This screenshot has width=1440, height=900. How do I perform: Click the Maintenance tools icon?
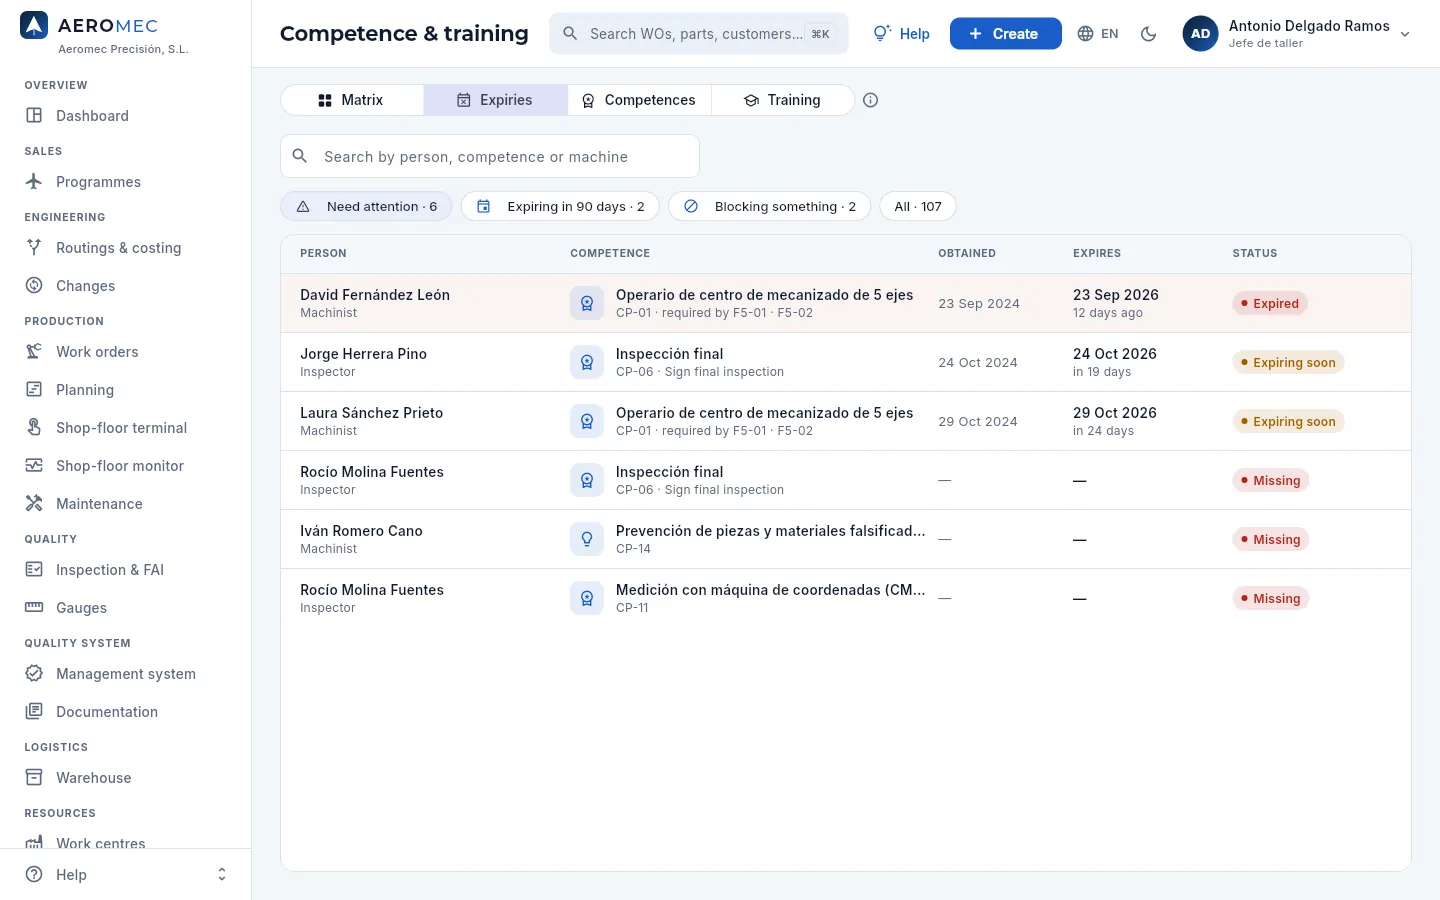click(34, 503)
